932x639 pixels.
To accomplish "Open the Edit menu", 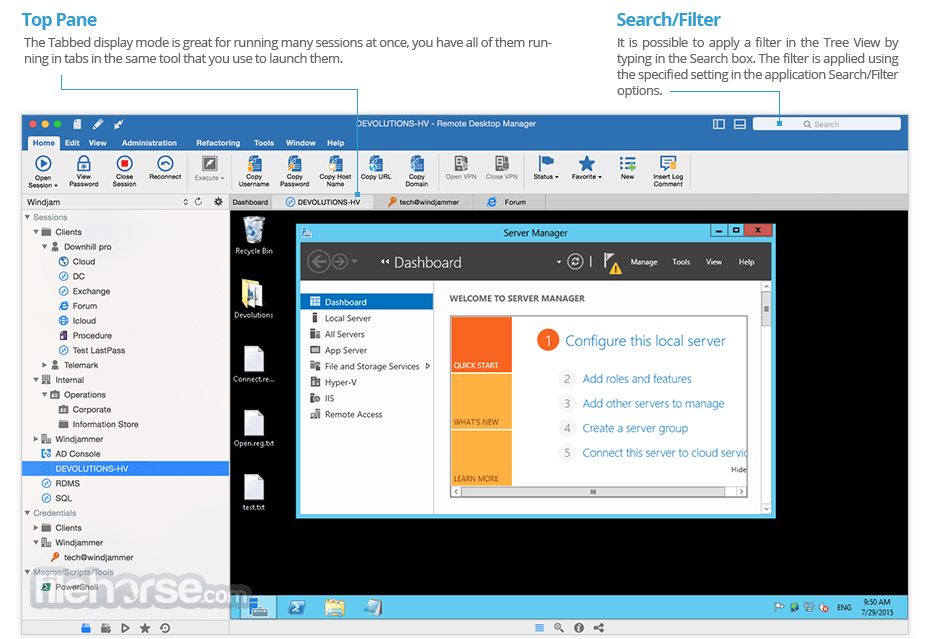I will [72, 143].
